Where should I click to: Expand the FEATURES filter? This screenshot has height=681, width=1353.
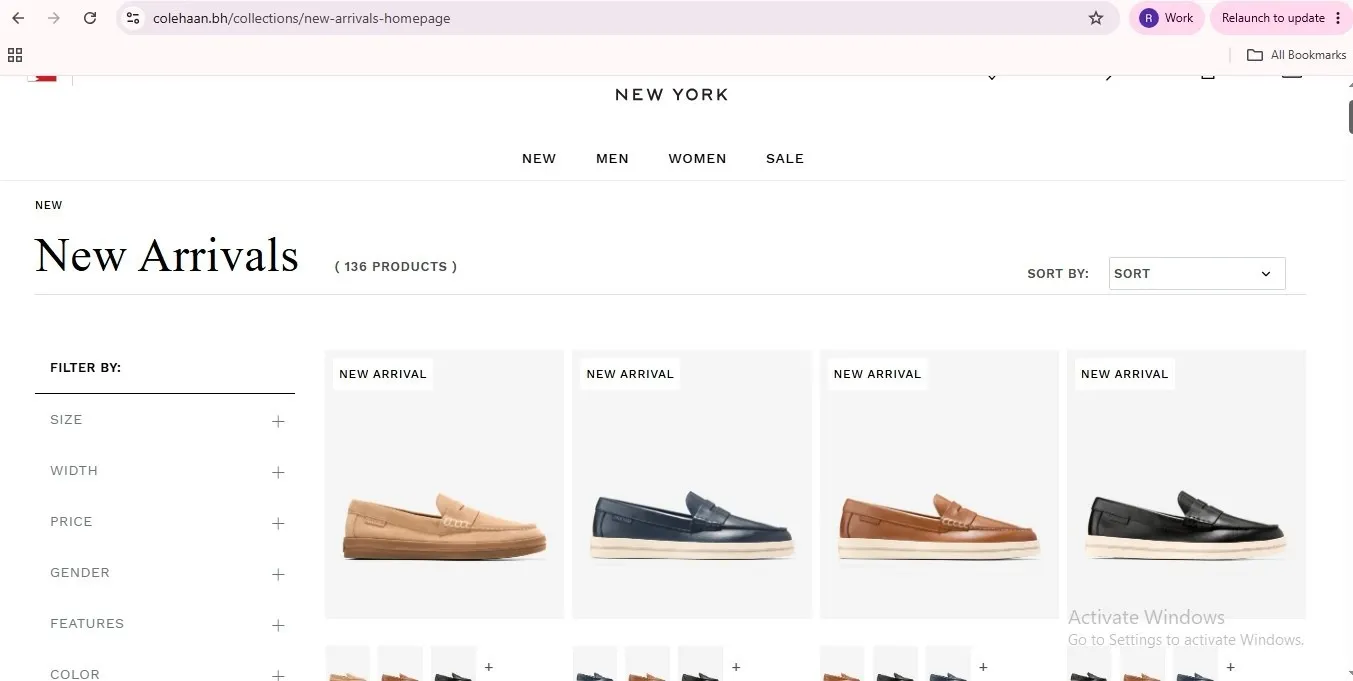coord(167,624)
